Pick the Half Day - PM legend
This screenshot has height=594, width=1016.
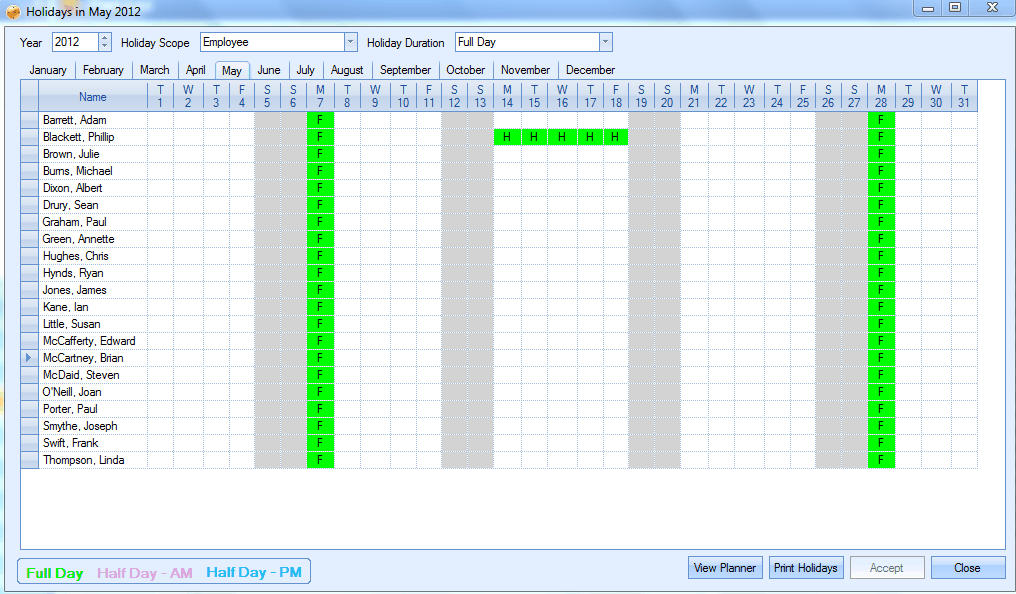point(254,573)
